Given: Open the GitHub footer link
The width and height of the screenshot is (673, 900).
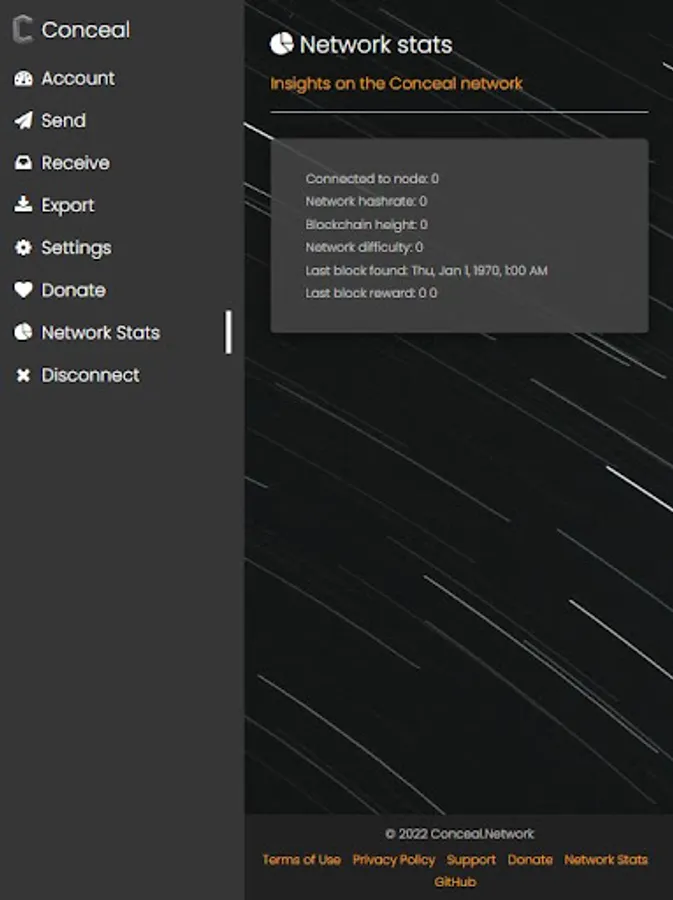Looking at the screenshot, I should [x=455, y=882].
